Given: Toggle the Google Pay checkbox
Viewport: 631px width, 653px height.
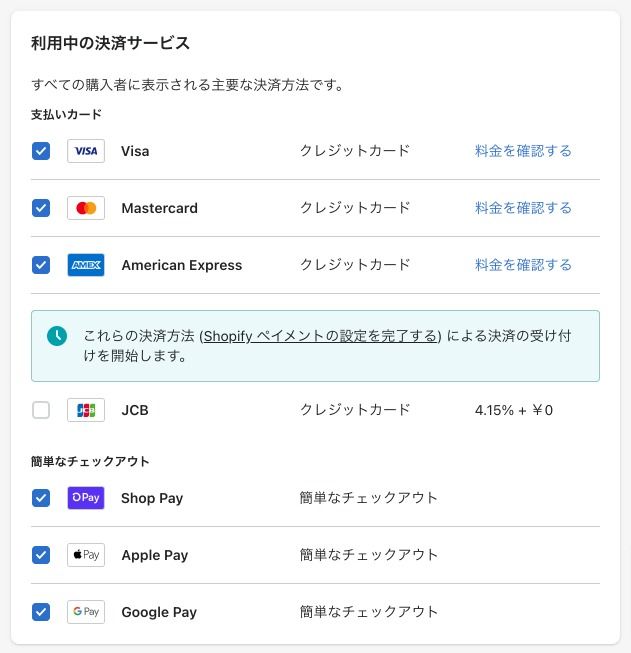Looking at the screenshot, I should tap(41, 612).
